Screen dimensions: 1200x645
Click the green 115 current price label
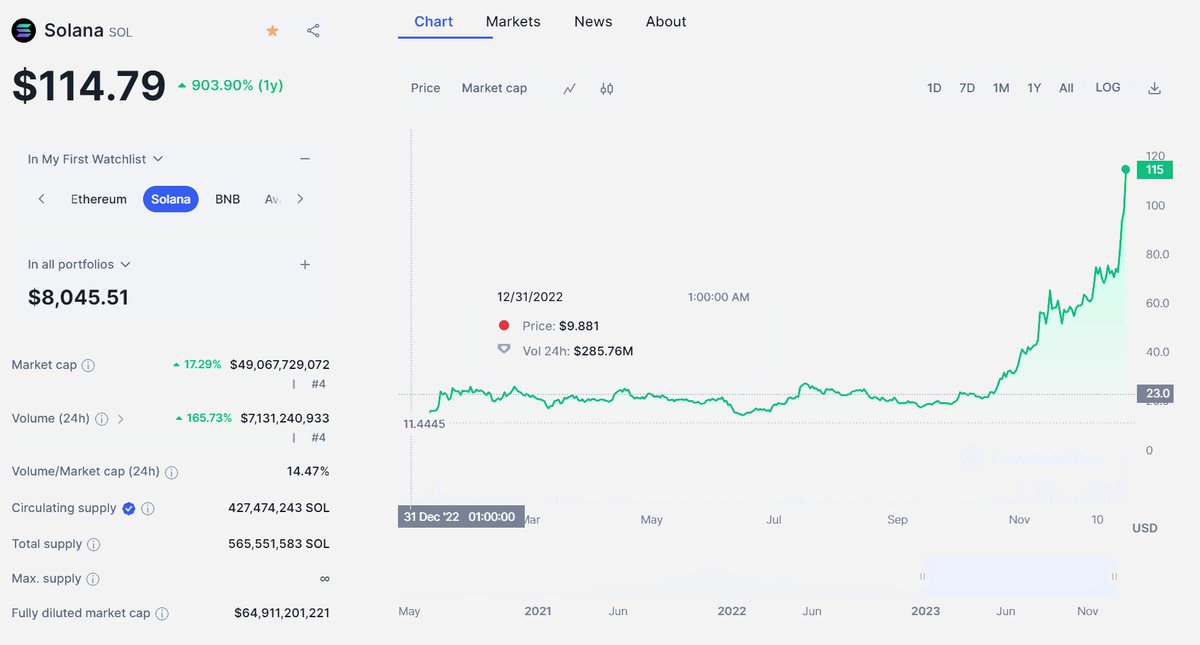click(x=1154, y=170)
